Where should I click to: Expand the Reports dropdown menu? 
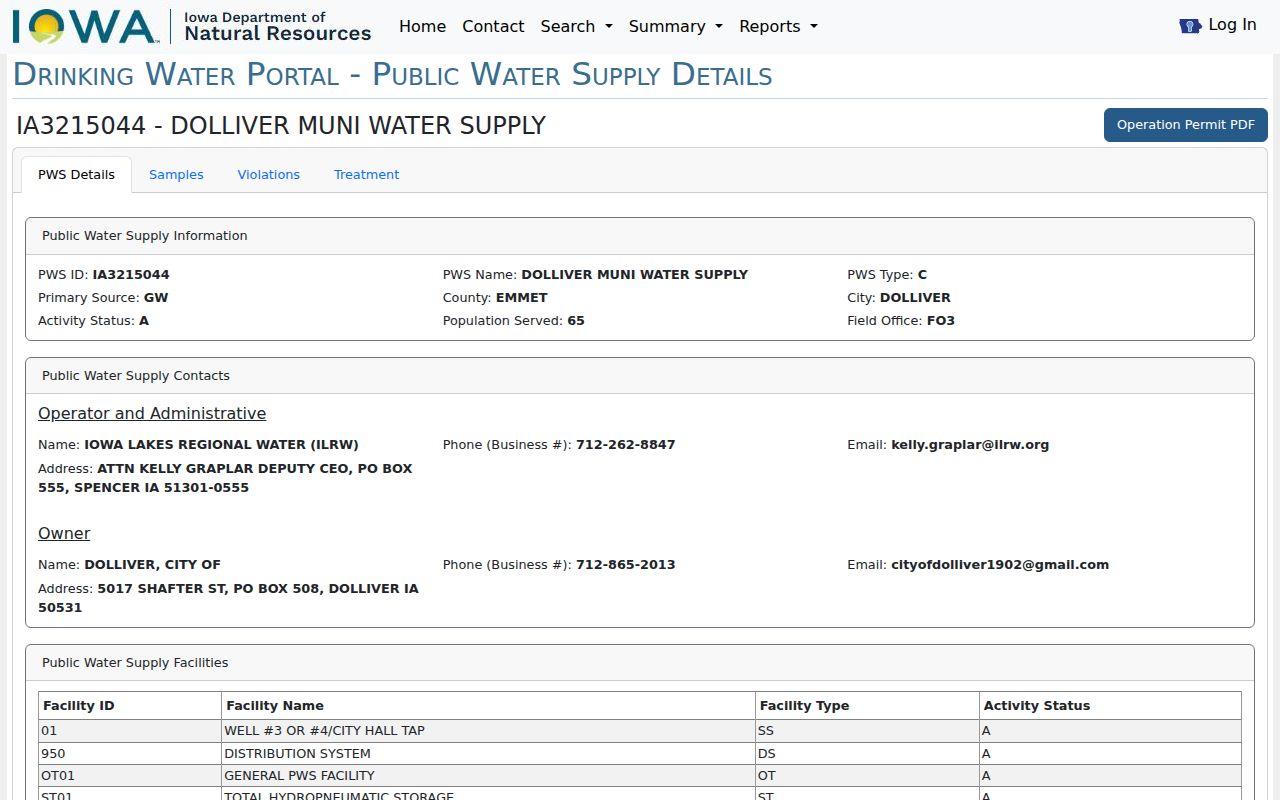[778, 26]
